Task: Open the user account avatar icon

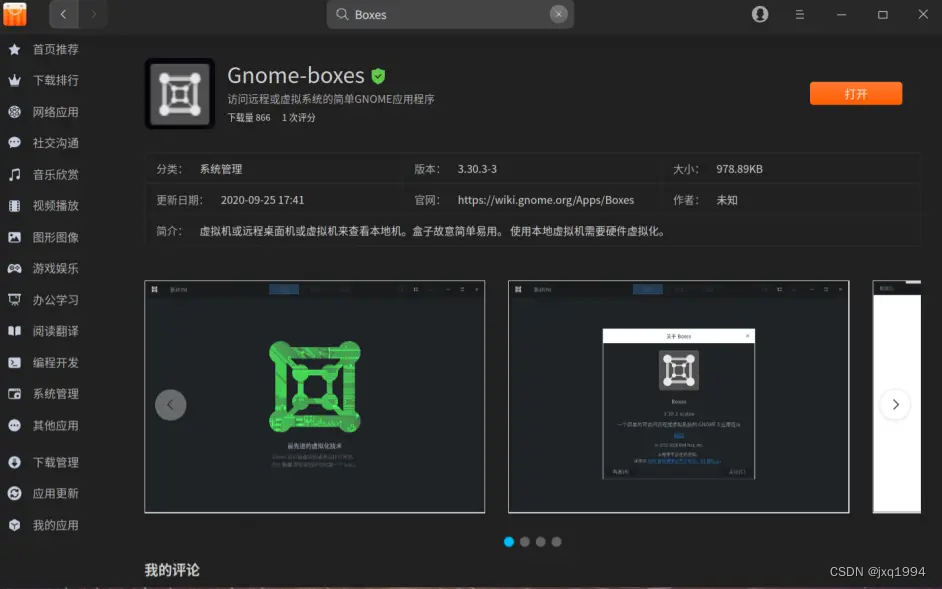Action: point(760,14)
